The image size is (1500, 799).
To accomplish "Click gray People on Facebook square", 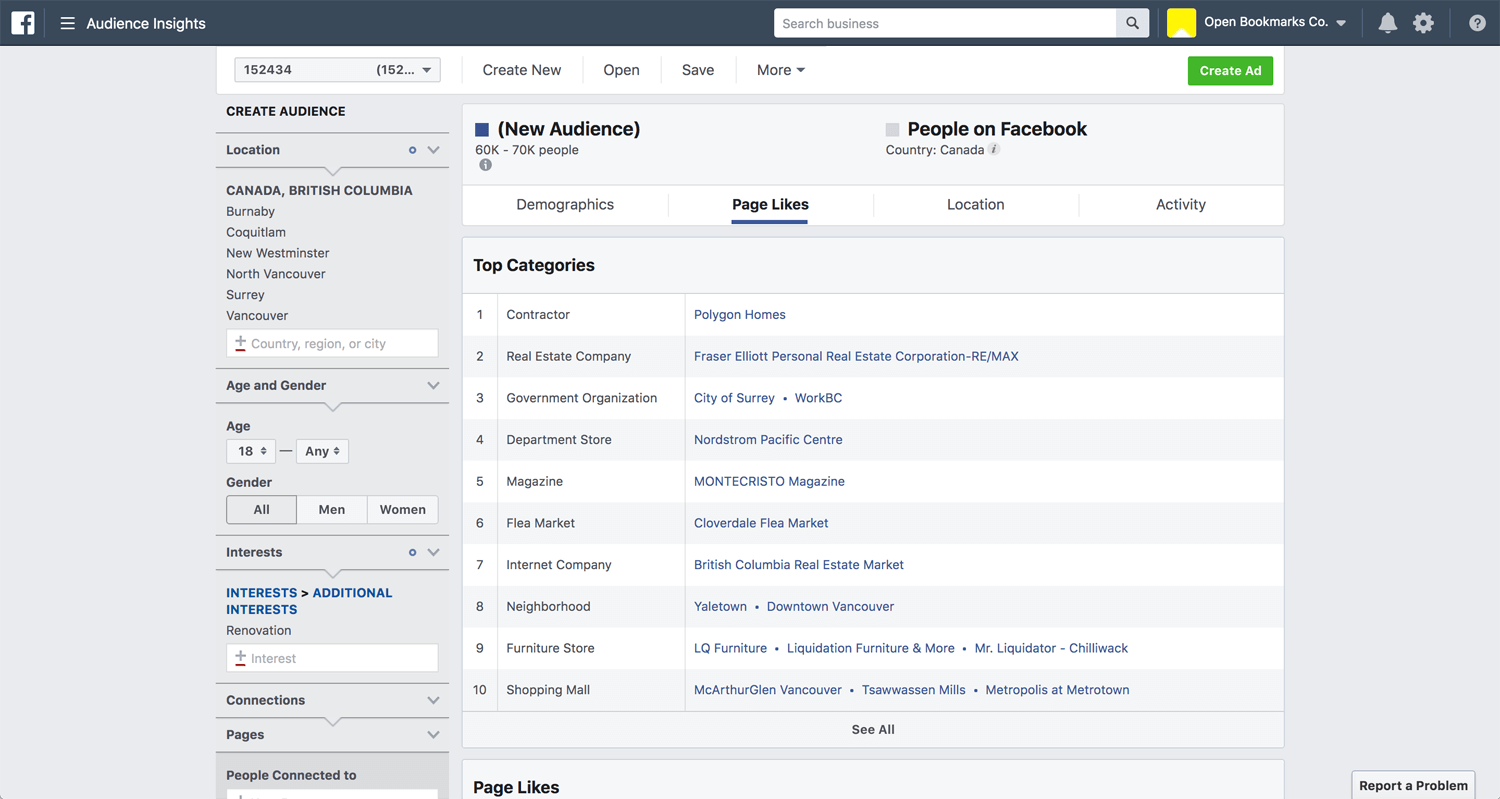I will click(892, 129).
